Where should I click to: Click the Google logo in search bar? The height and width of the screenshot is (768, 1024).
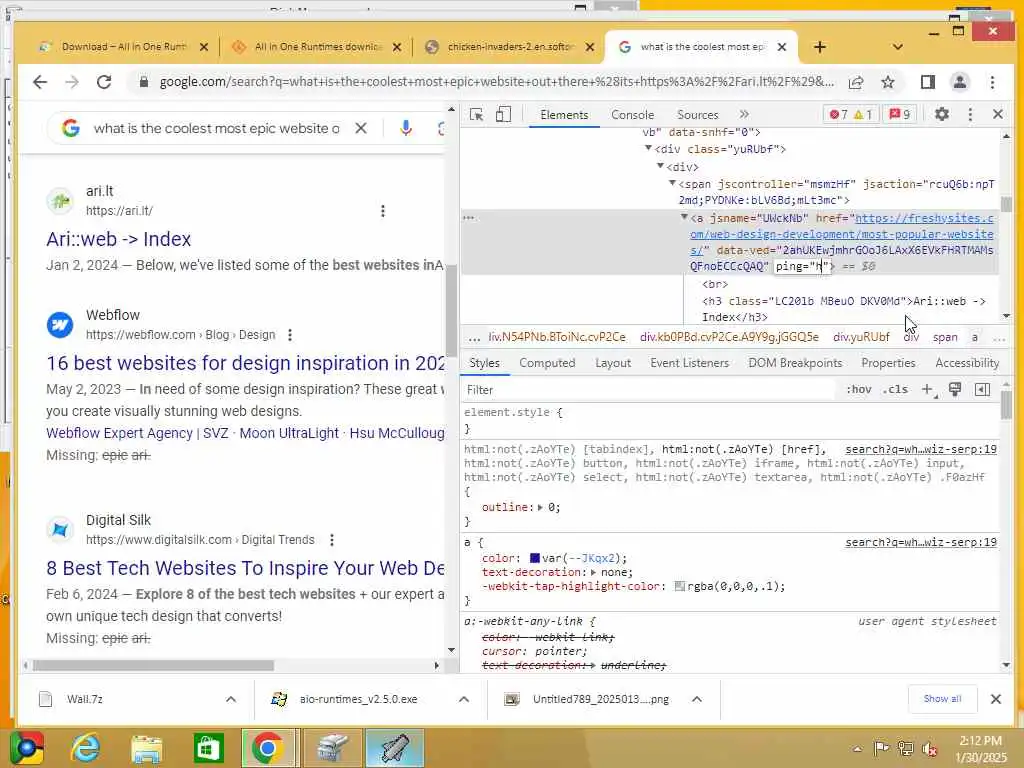pyautogui.click(x=71, y=129)
